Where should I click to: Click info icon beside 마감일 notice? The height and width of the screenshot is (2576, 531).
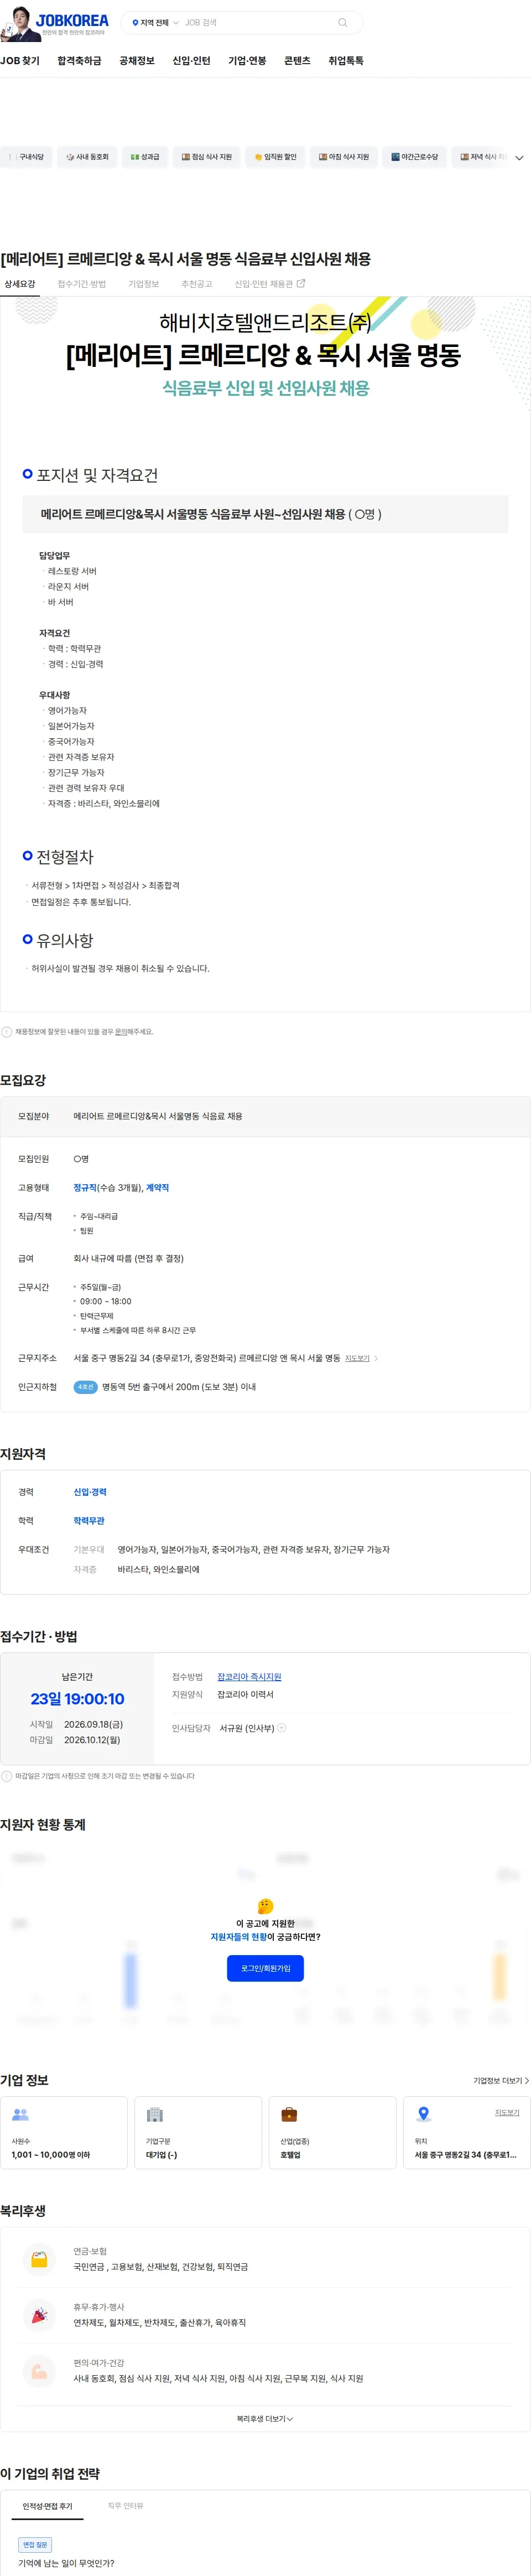click(7, 1777)
